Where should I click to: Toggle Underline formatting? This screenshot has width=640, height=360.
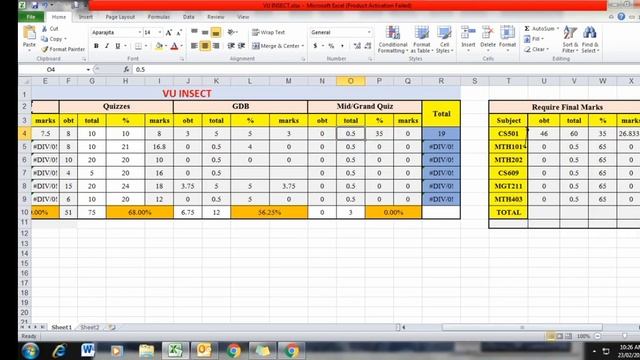pyautogui.click(x=118, y=46)
